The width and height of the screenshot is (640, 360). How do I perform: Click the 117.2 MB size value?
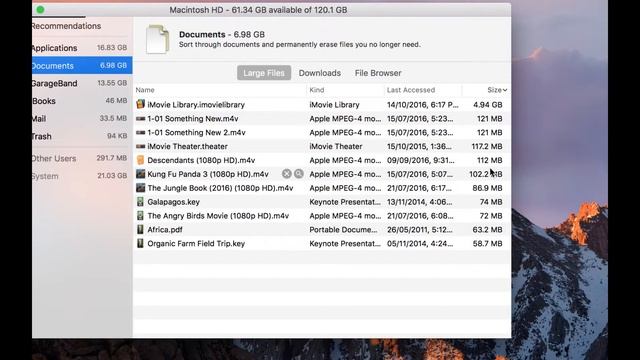[x=487, y=146]
